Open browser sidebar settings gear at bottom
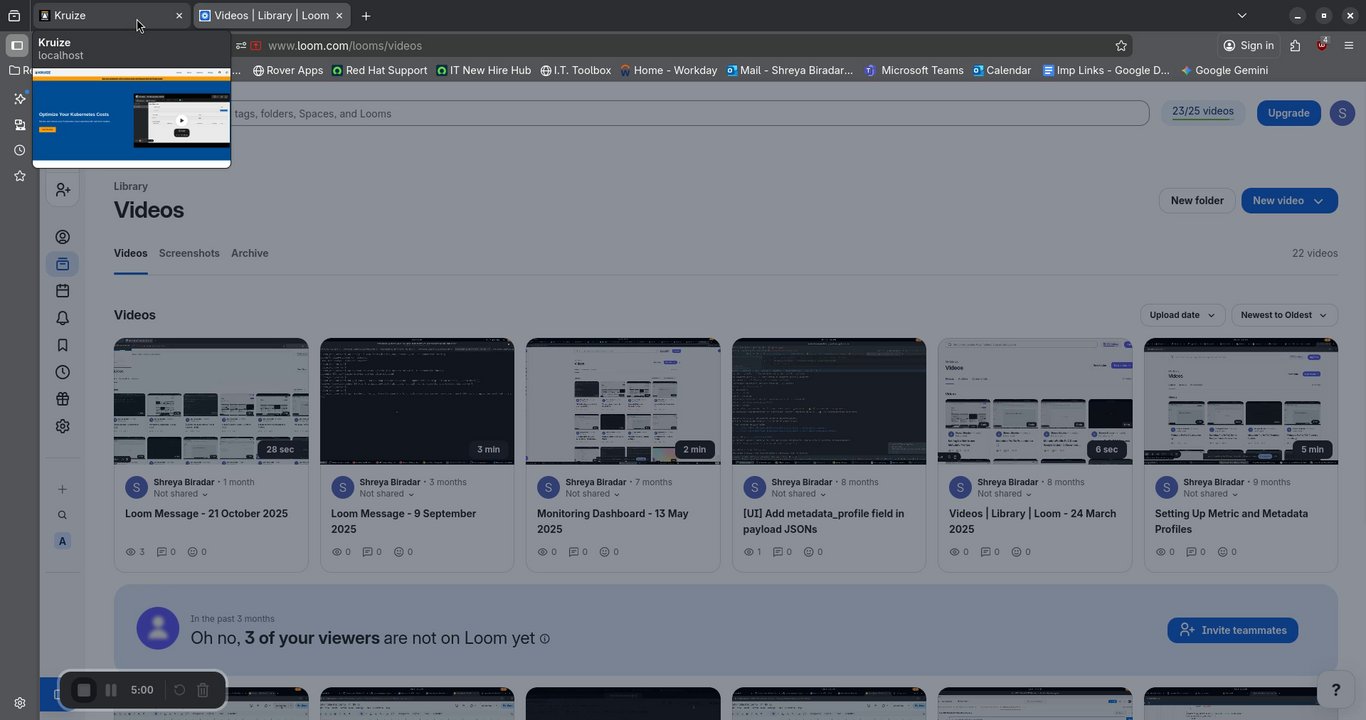1366x720 pixels. (19, 703)
